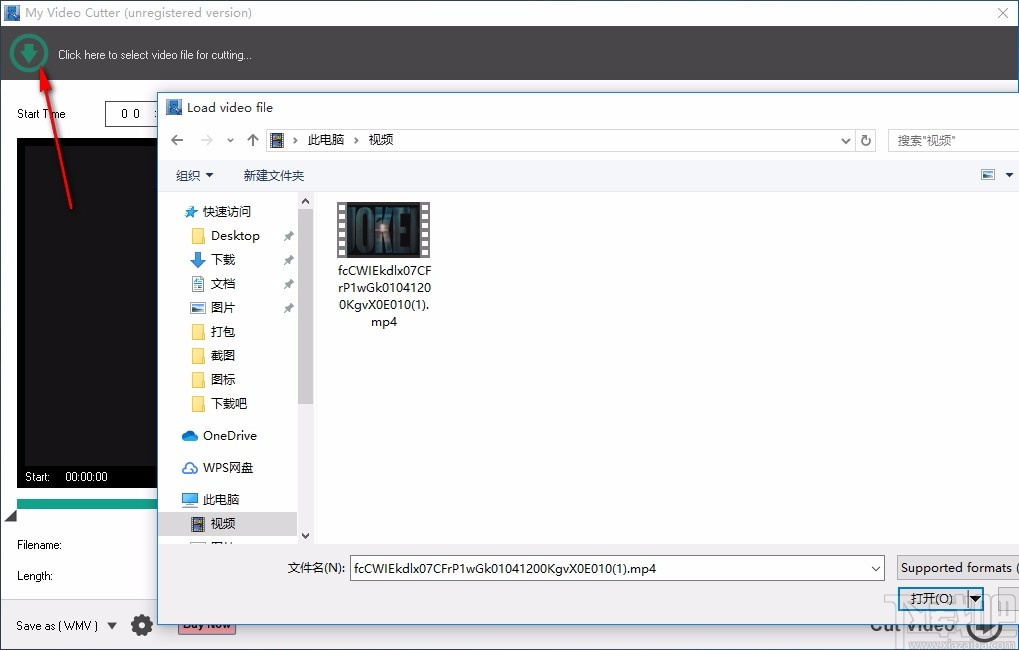Open the settings gear at bottom left
The image size is (1019, 650).
[x=142, y=625]
